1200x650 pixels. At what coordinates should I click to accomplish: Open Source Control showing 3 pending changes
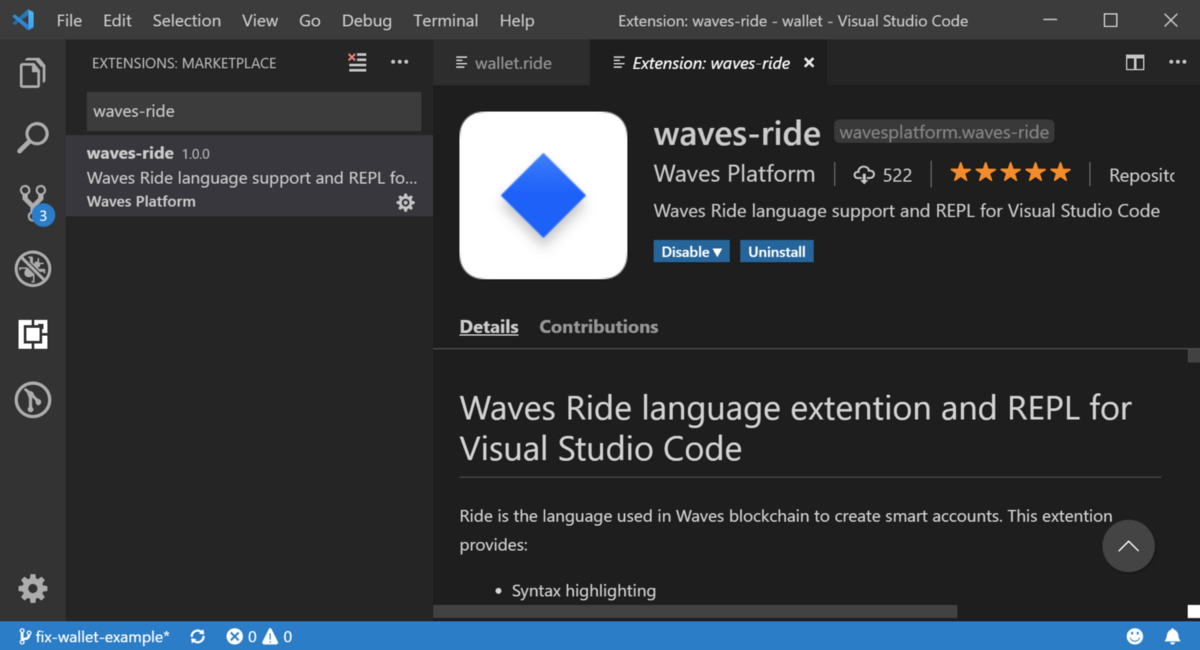click(33, 202)
